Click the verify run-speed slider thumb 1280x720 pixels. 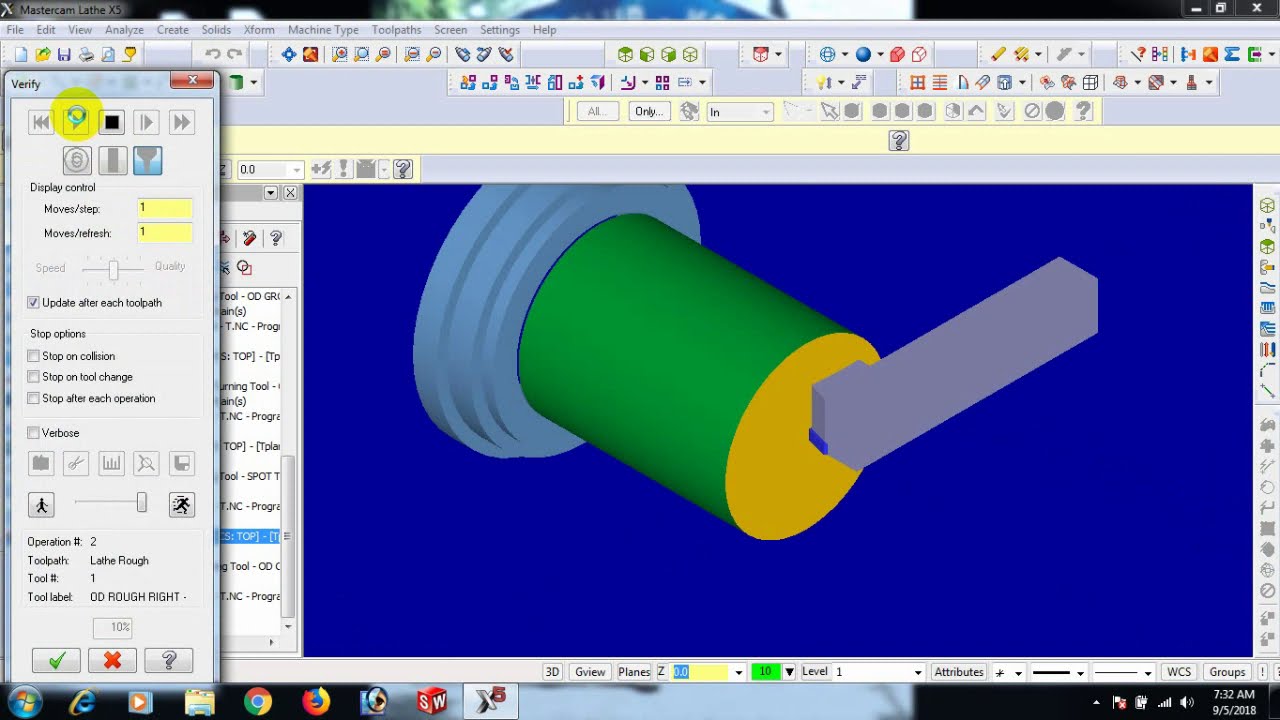point(142,503)
